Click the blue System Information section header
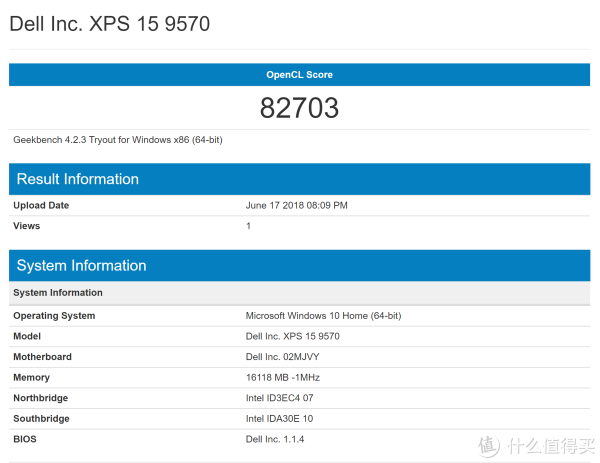 [300, 266]
